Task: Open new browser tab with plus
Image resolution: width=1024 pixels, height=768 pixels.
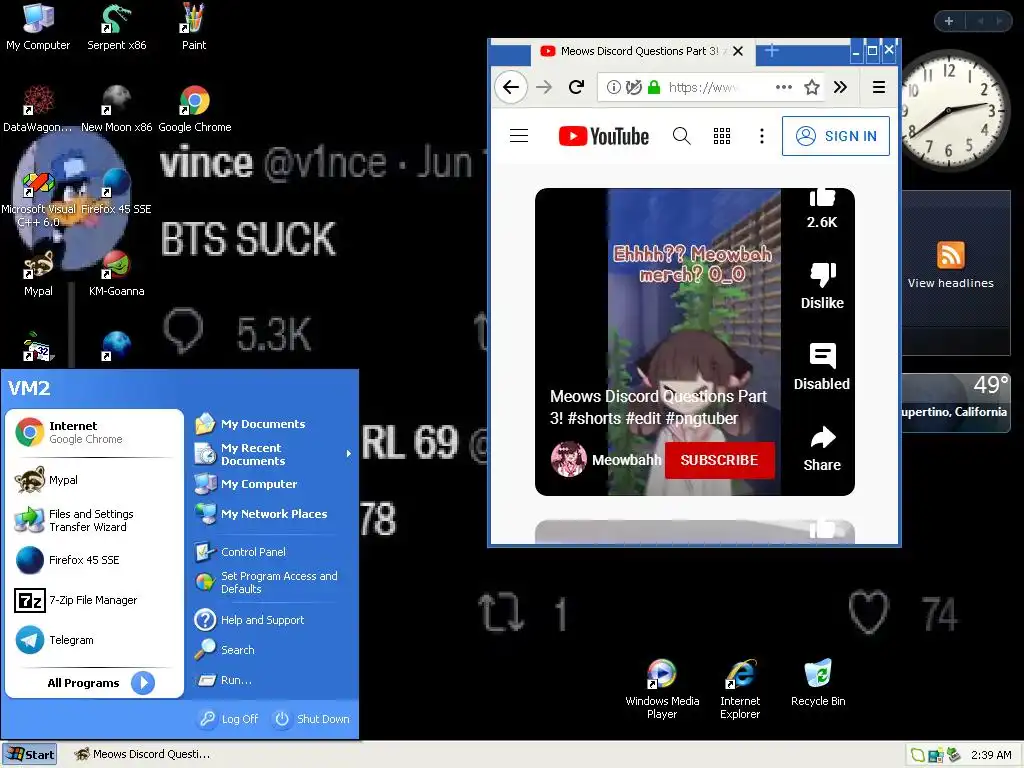Action: [771, 51]
